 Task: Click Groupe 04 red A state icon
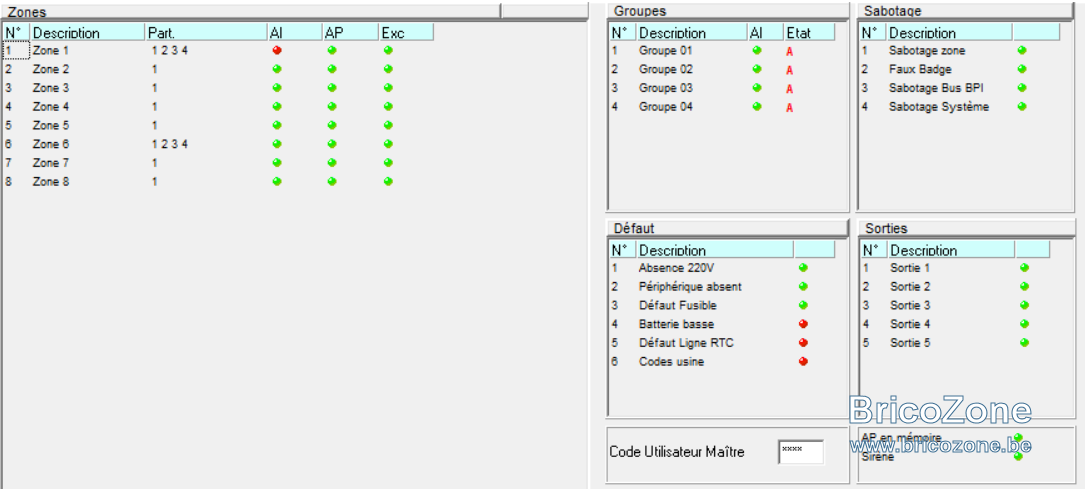click(790, 108)
